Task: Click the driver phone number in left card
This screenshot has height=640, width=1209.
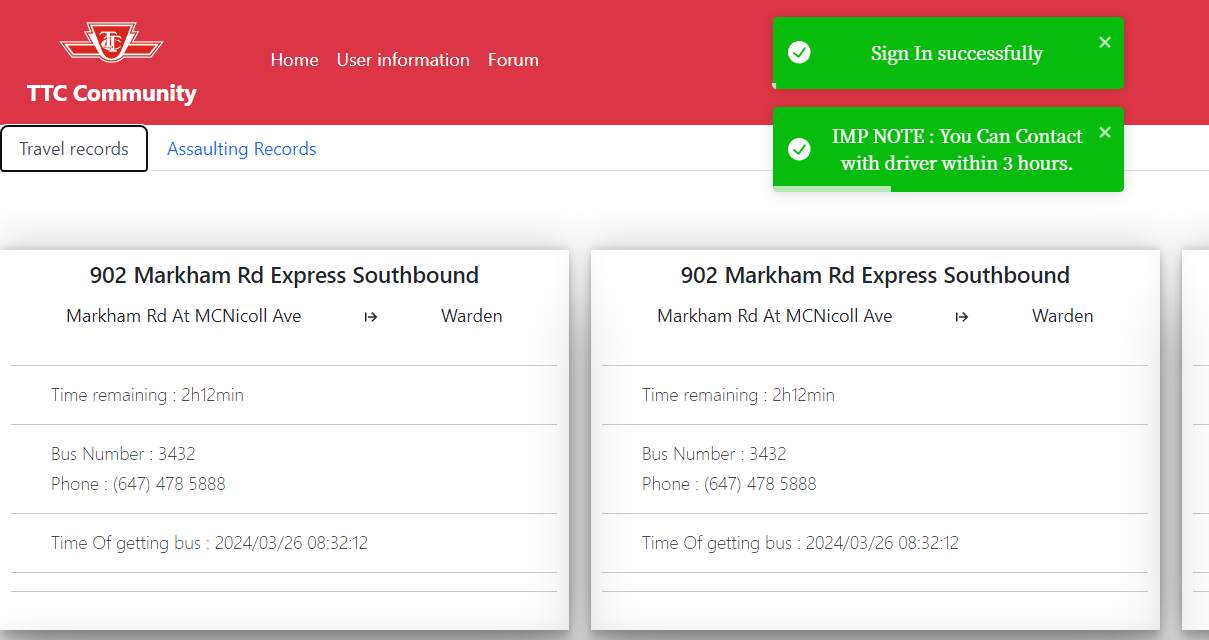Action: point(169,484)
